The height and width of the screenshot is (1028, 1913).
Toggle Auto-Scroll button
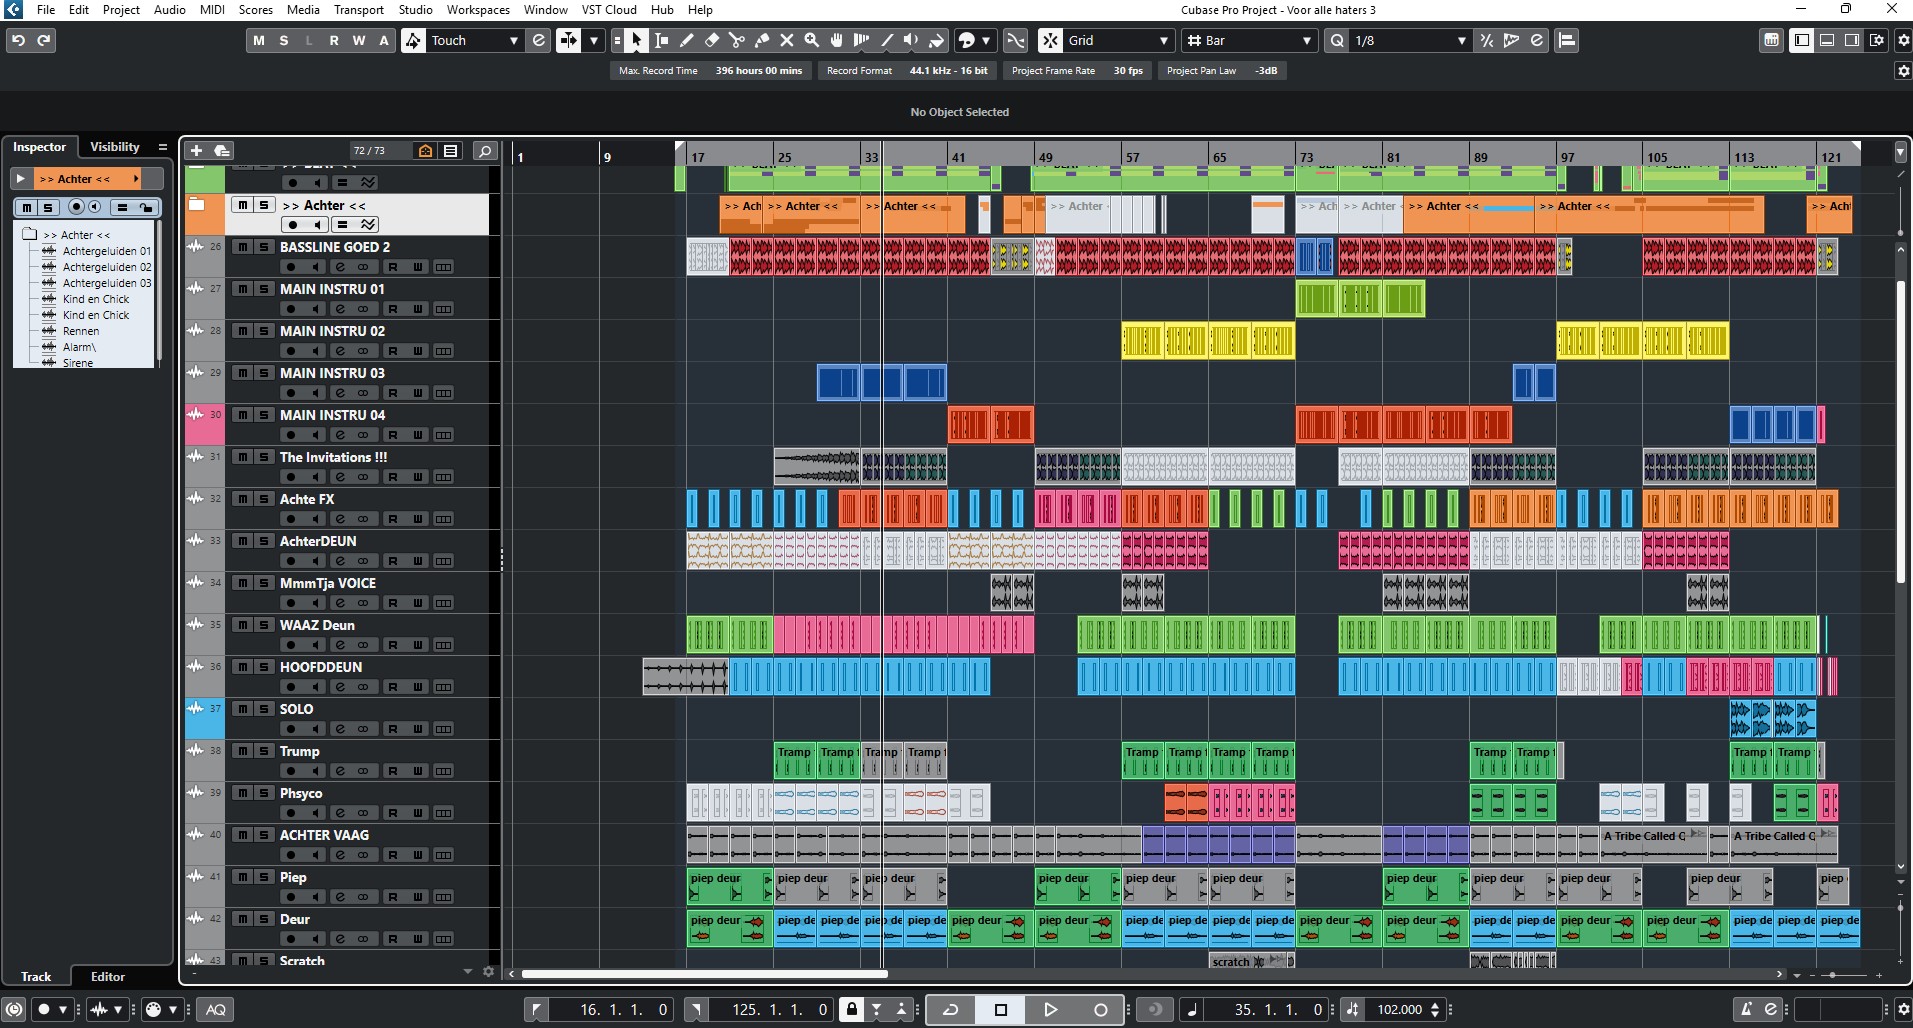click(568, 40)
